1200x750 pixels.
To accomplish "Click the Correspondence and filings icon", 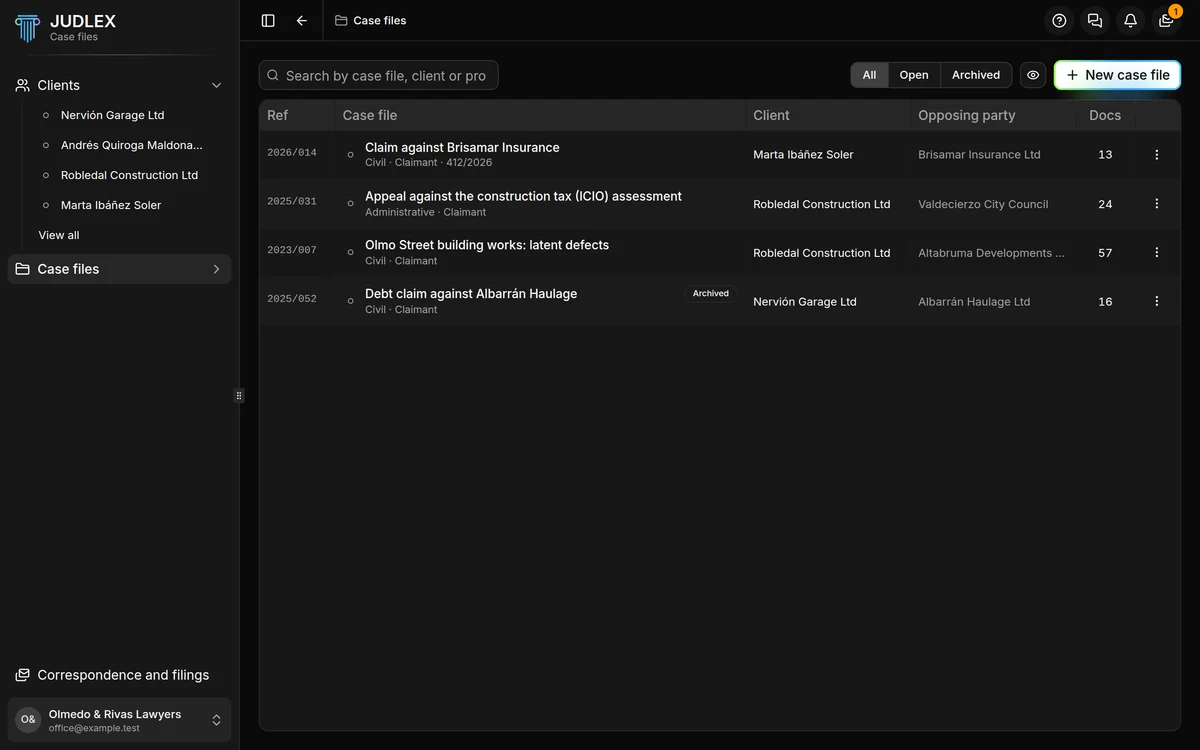I will pyautogui.click(x=22, y=675).
